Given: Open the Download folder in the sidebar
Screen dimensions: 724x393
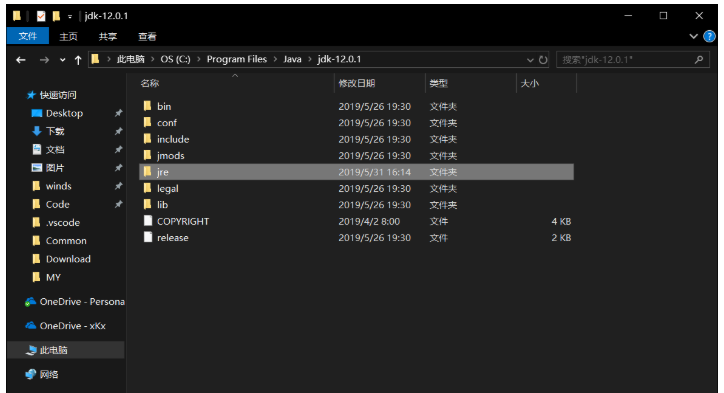Looking at the screenshot, I should tap(68, 259).
